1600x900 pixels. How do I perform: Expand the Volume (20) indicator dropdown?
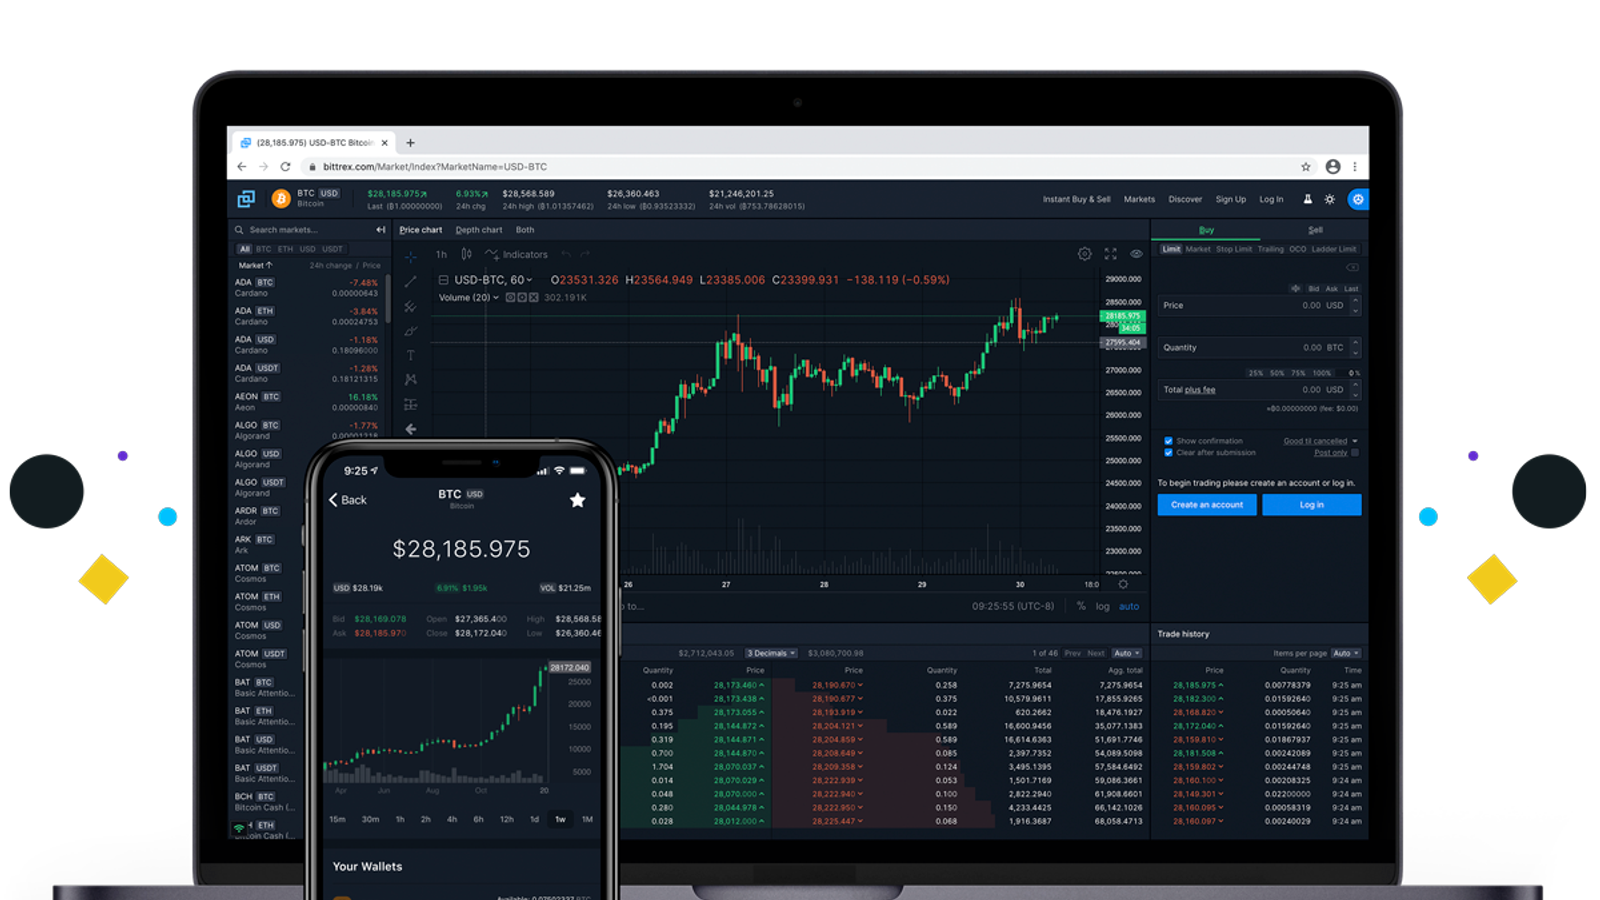pyautogui.click(x=469, y=297)
